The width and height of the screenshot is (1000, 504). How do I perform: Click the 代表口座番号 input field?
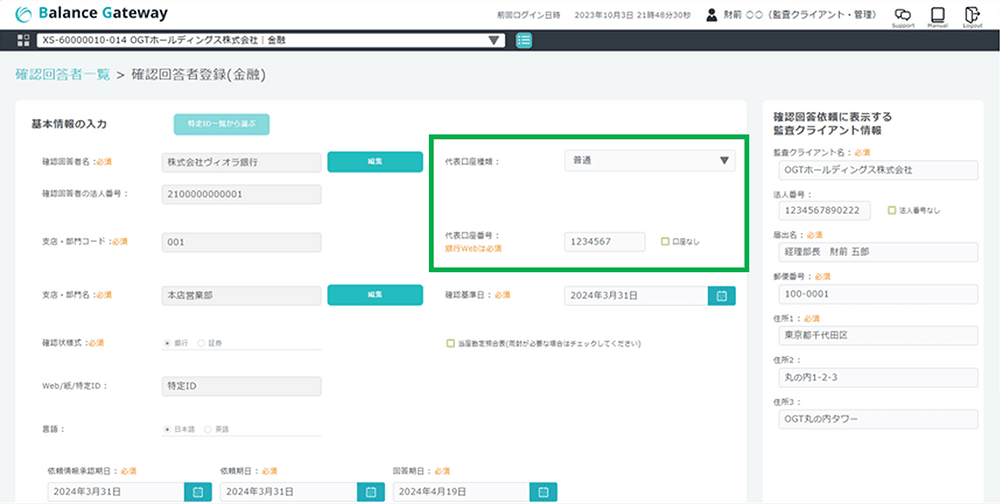coord(604,242)
